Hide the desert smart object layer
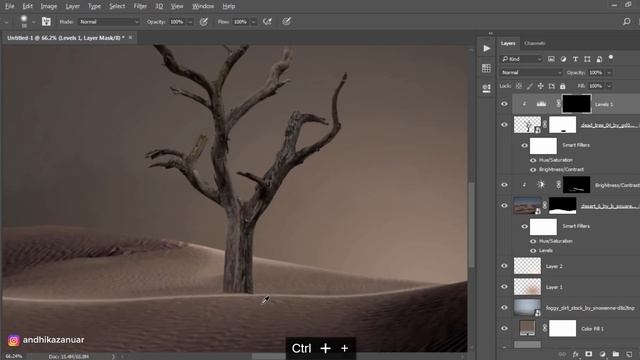Screen dimensions: 640x360 click(x=504, y=206)
